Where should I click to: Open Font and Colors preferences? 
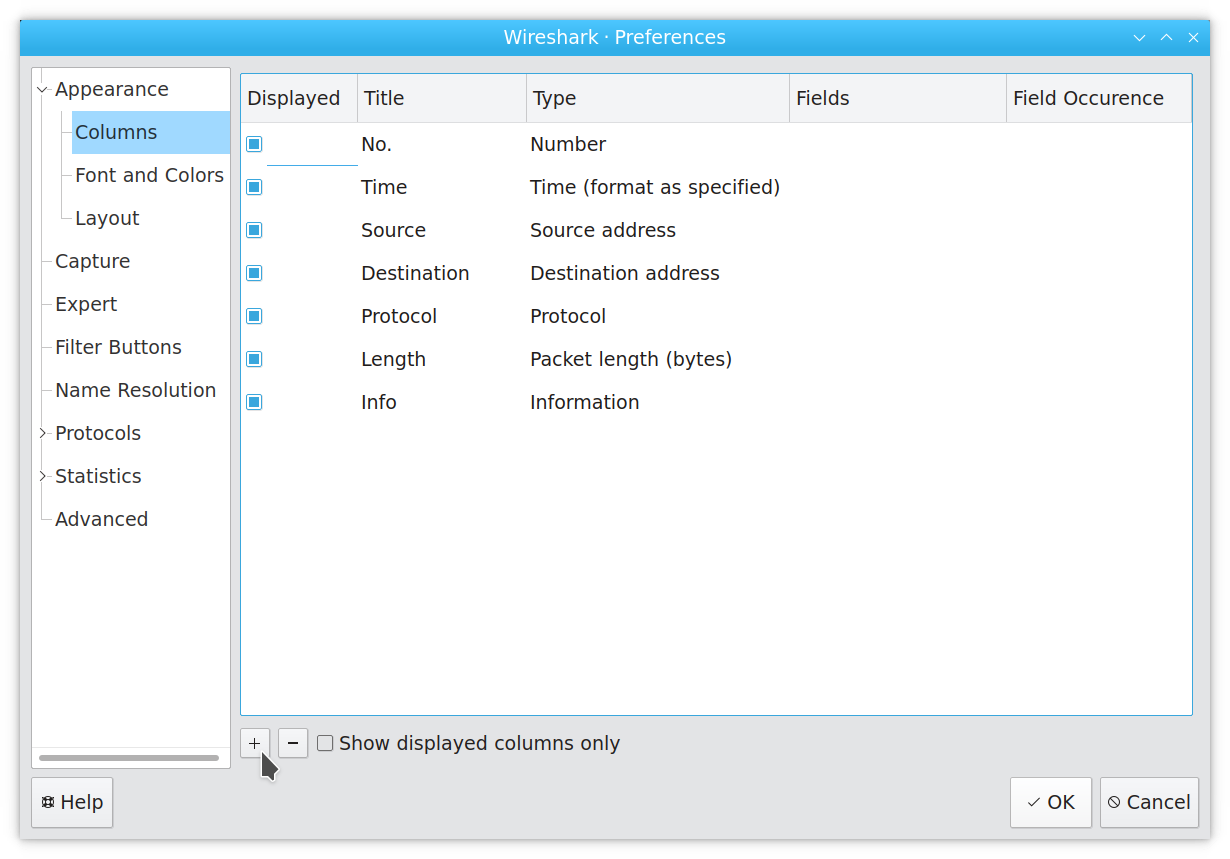[149, 175]
